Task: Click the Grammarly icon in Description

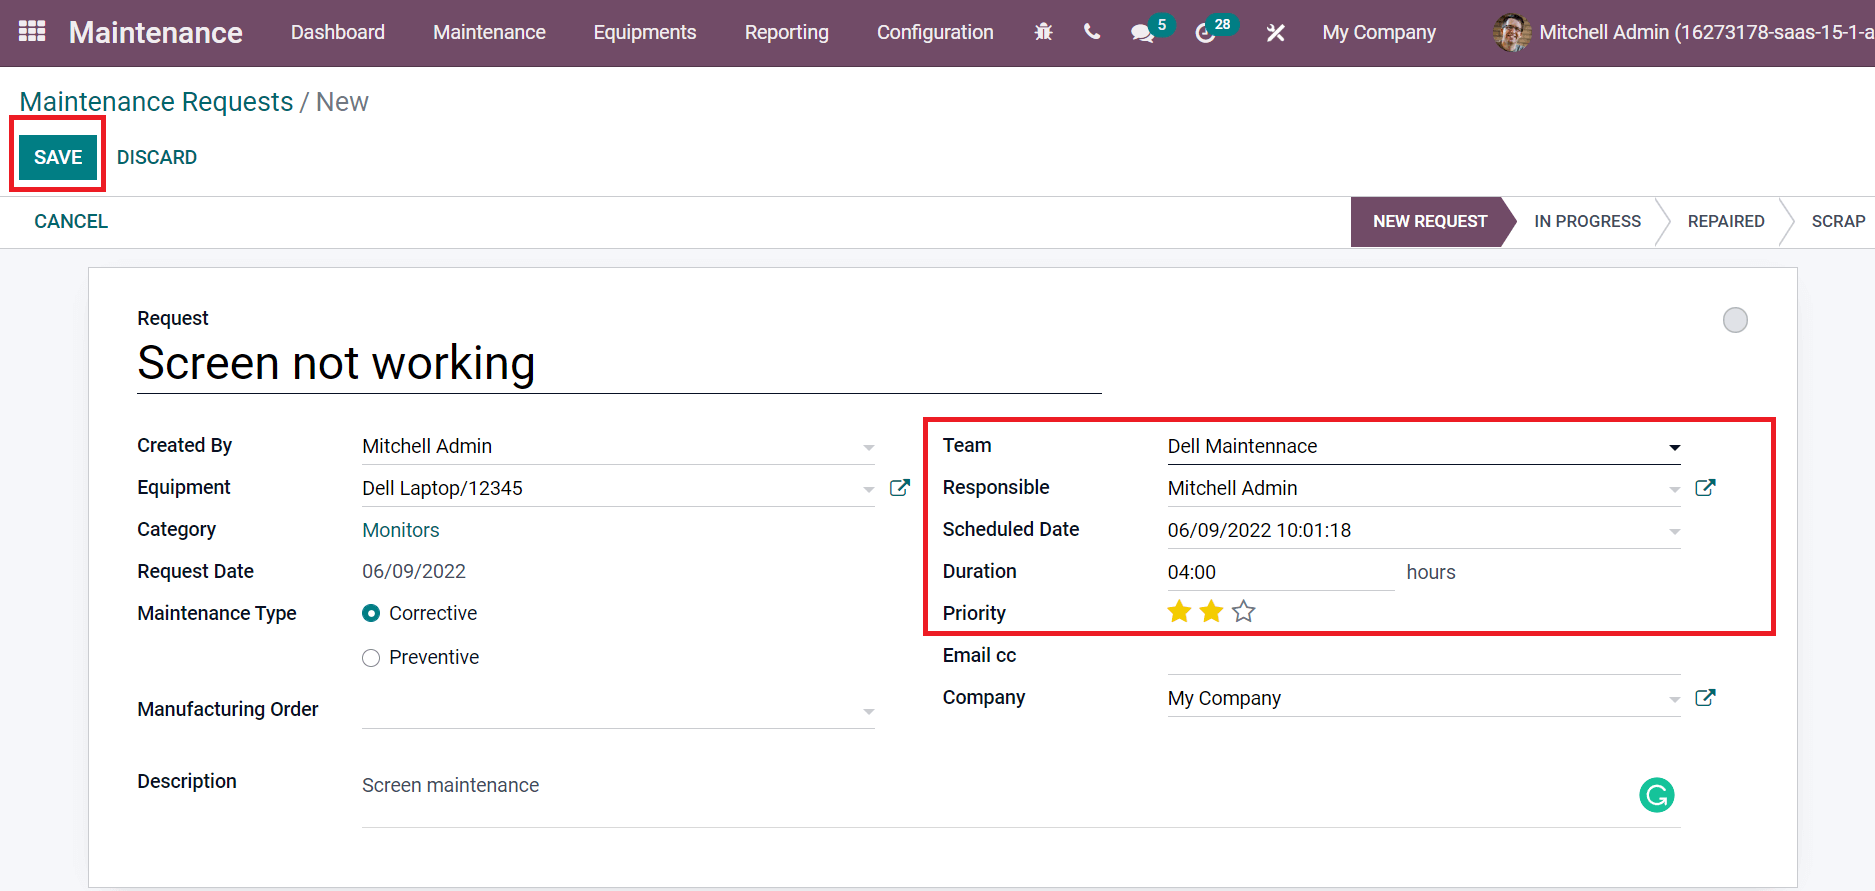Action: tap(1656, 795)
